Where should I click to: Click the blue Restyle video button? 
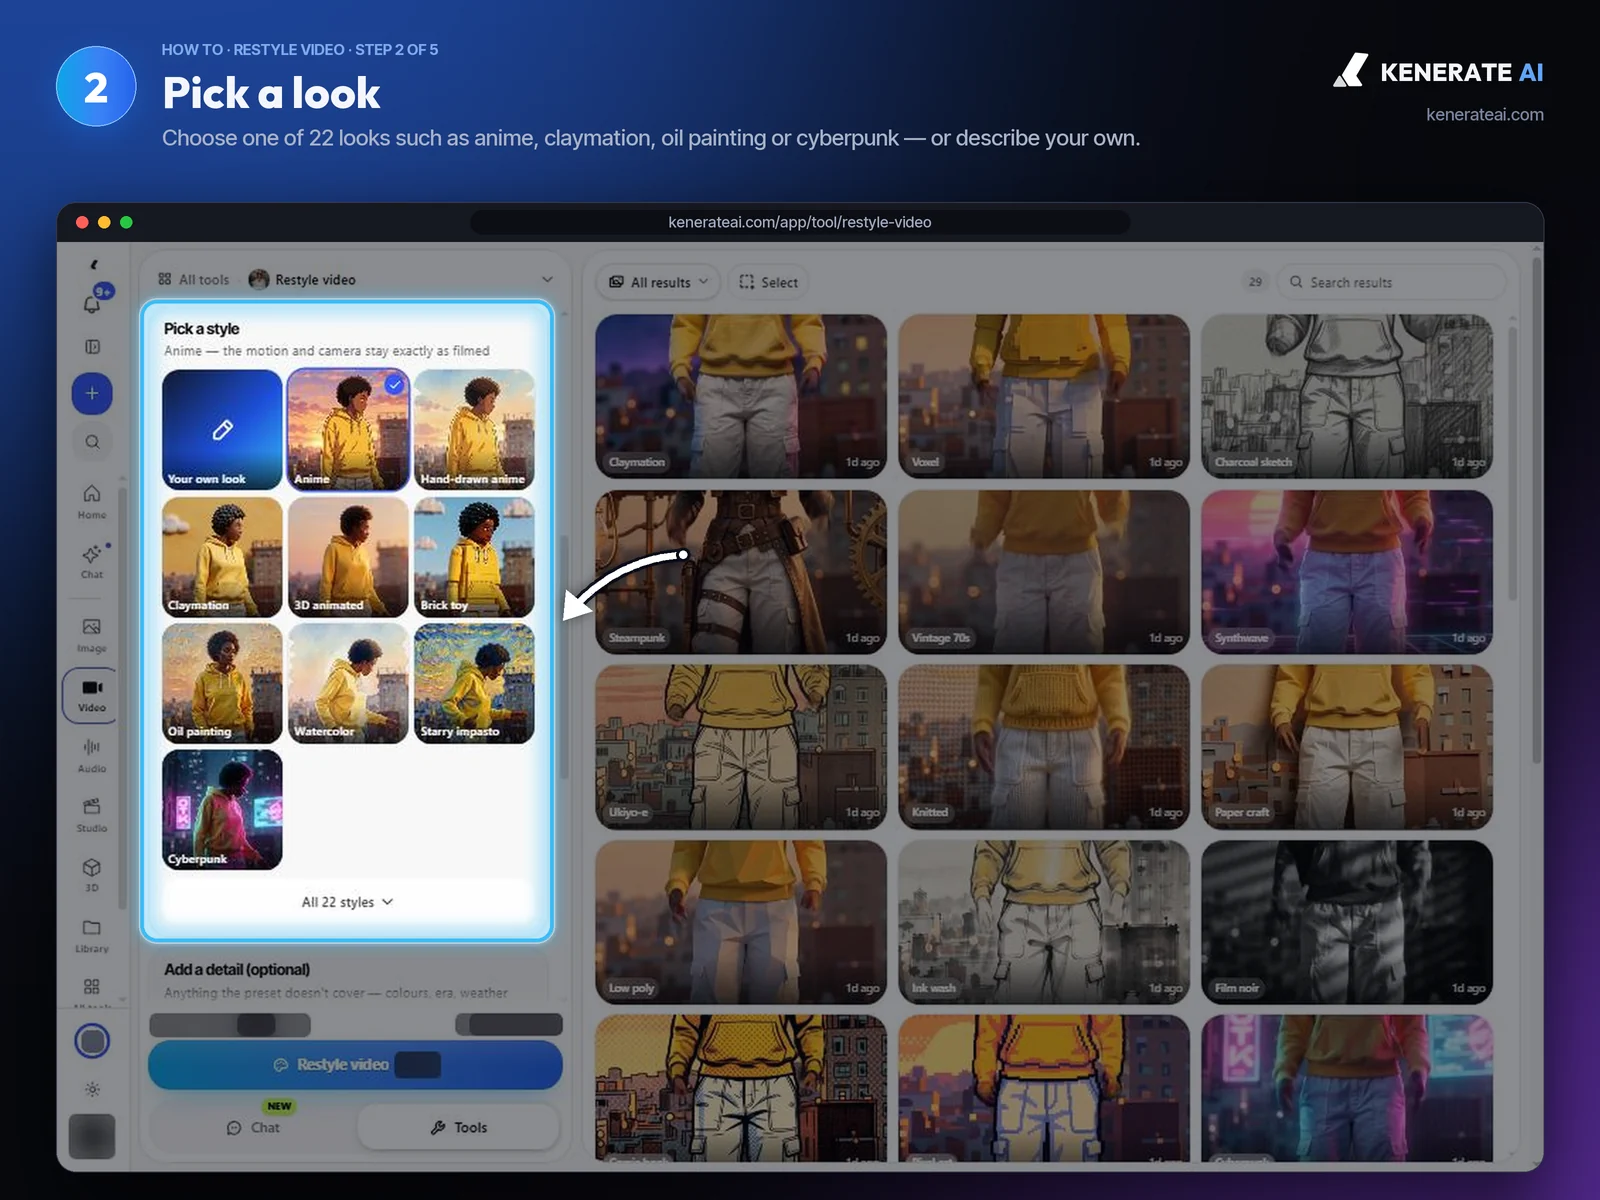point(355,1065)
